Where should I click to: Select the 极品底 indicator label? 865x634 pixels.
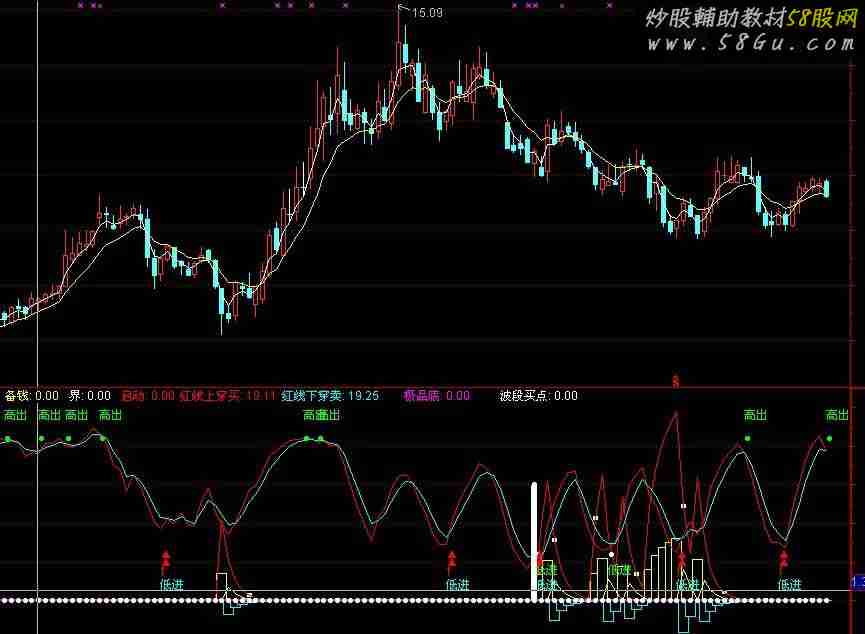[436, 396]
